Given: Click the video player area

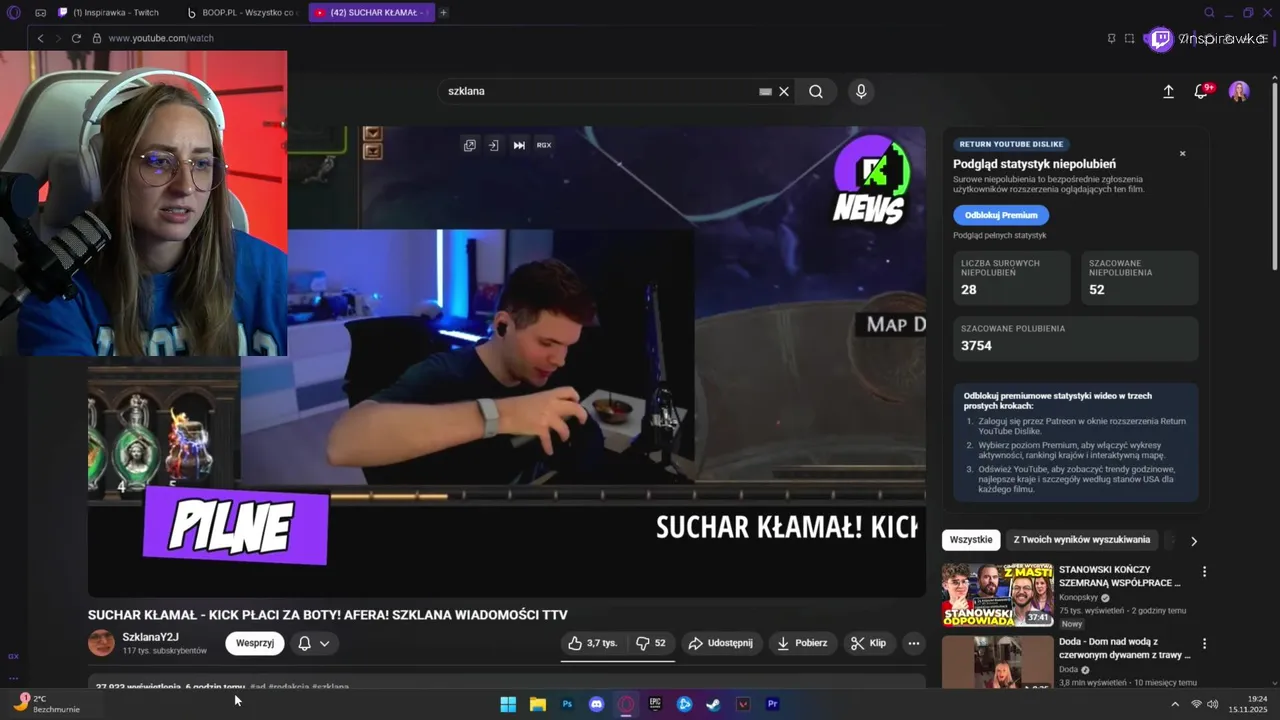Looking at the screenshot, I should coord(506,361).
